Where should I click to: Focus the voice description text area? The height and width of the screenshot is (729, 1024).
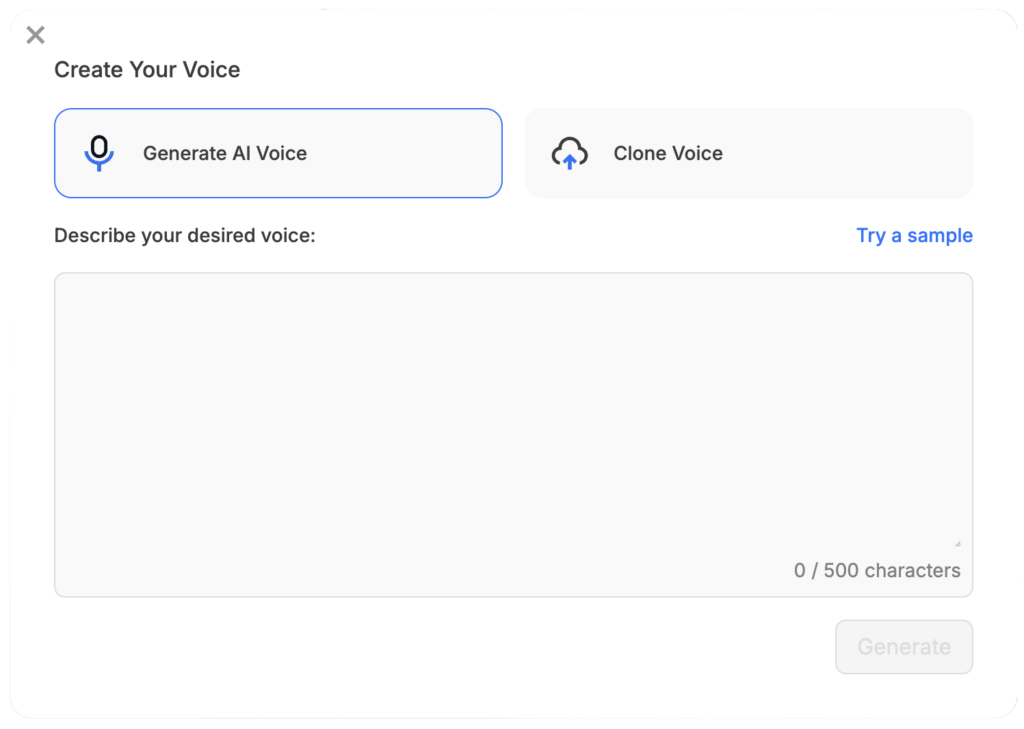(513, 435)
